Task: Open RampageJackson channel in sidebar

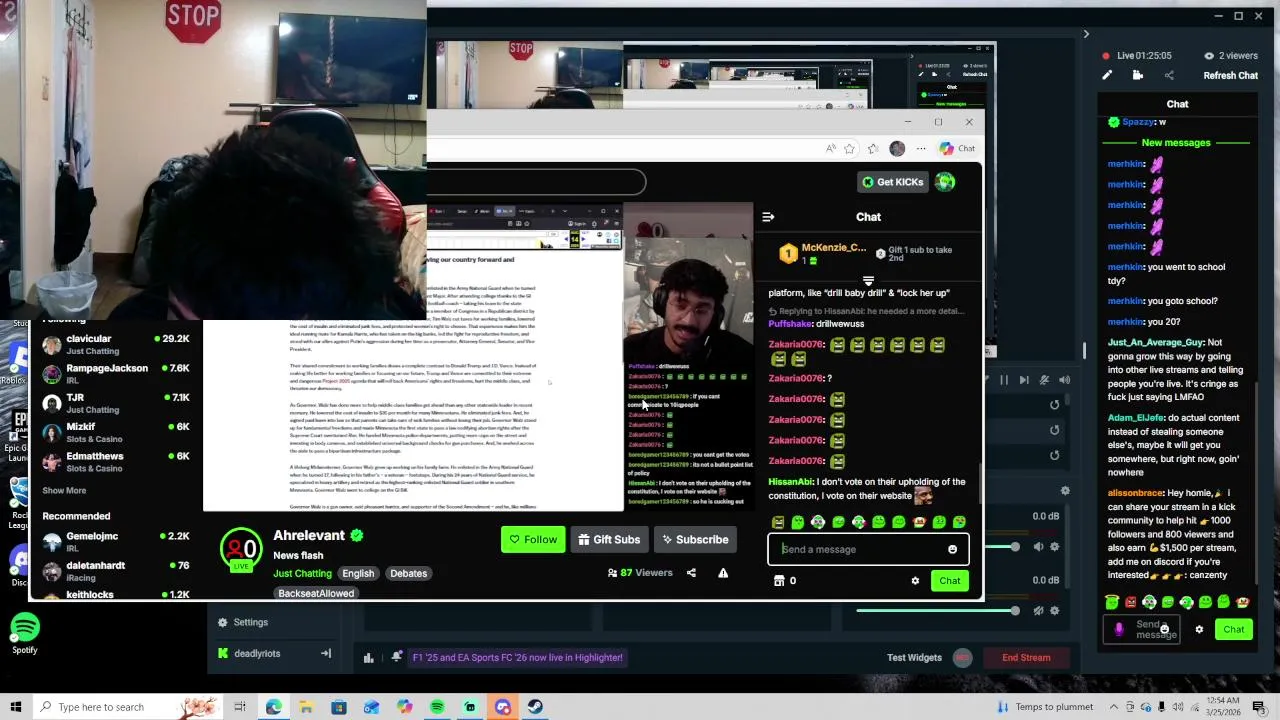Action: pos(116,373)
